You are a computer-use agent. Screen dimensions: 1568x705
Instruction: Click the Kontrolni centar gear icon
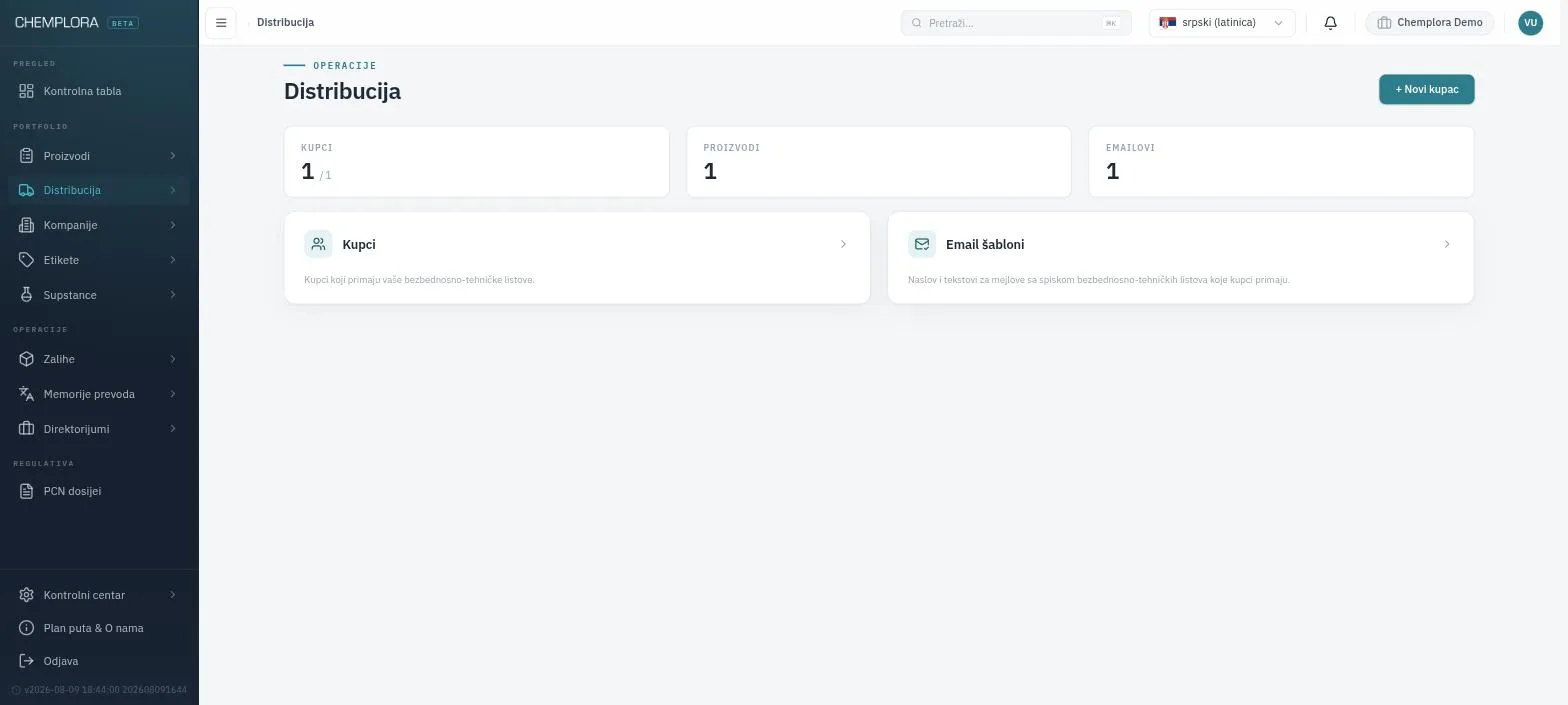pos(27,595)
